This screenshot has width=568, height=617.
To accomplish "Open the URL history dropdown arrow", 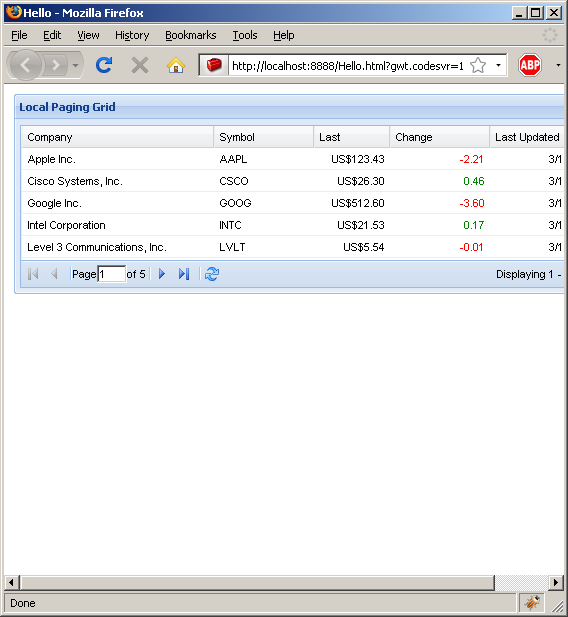I will pyautogui.click(x=498, y=65).
